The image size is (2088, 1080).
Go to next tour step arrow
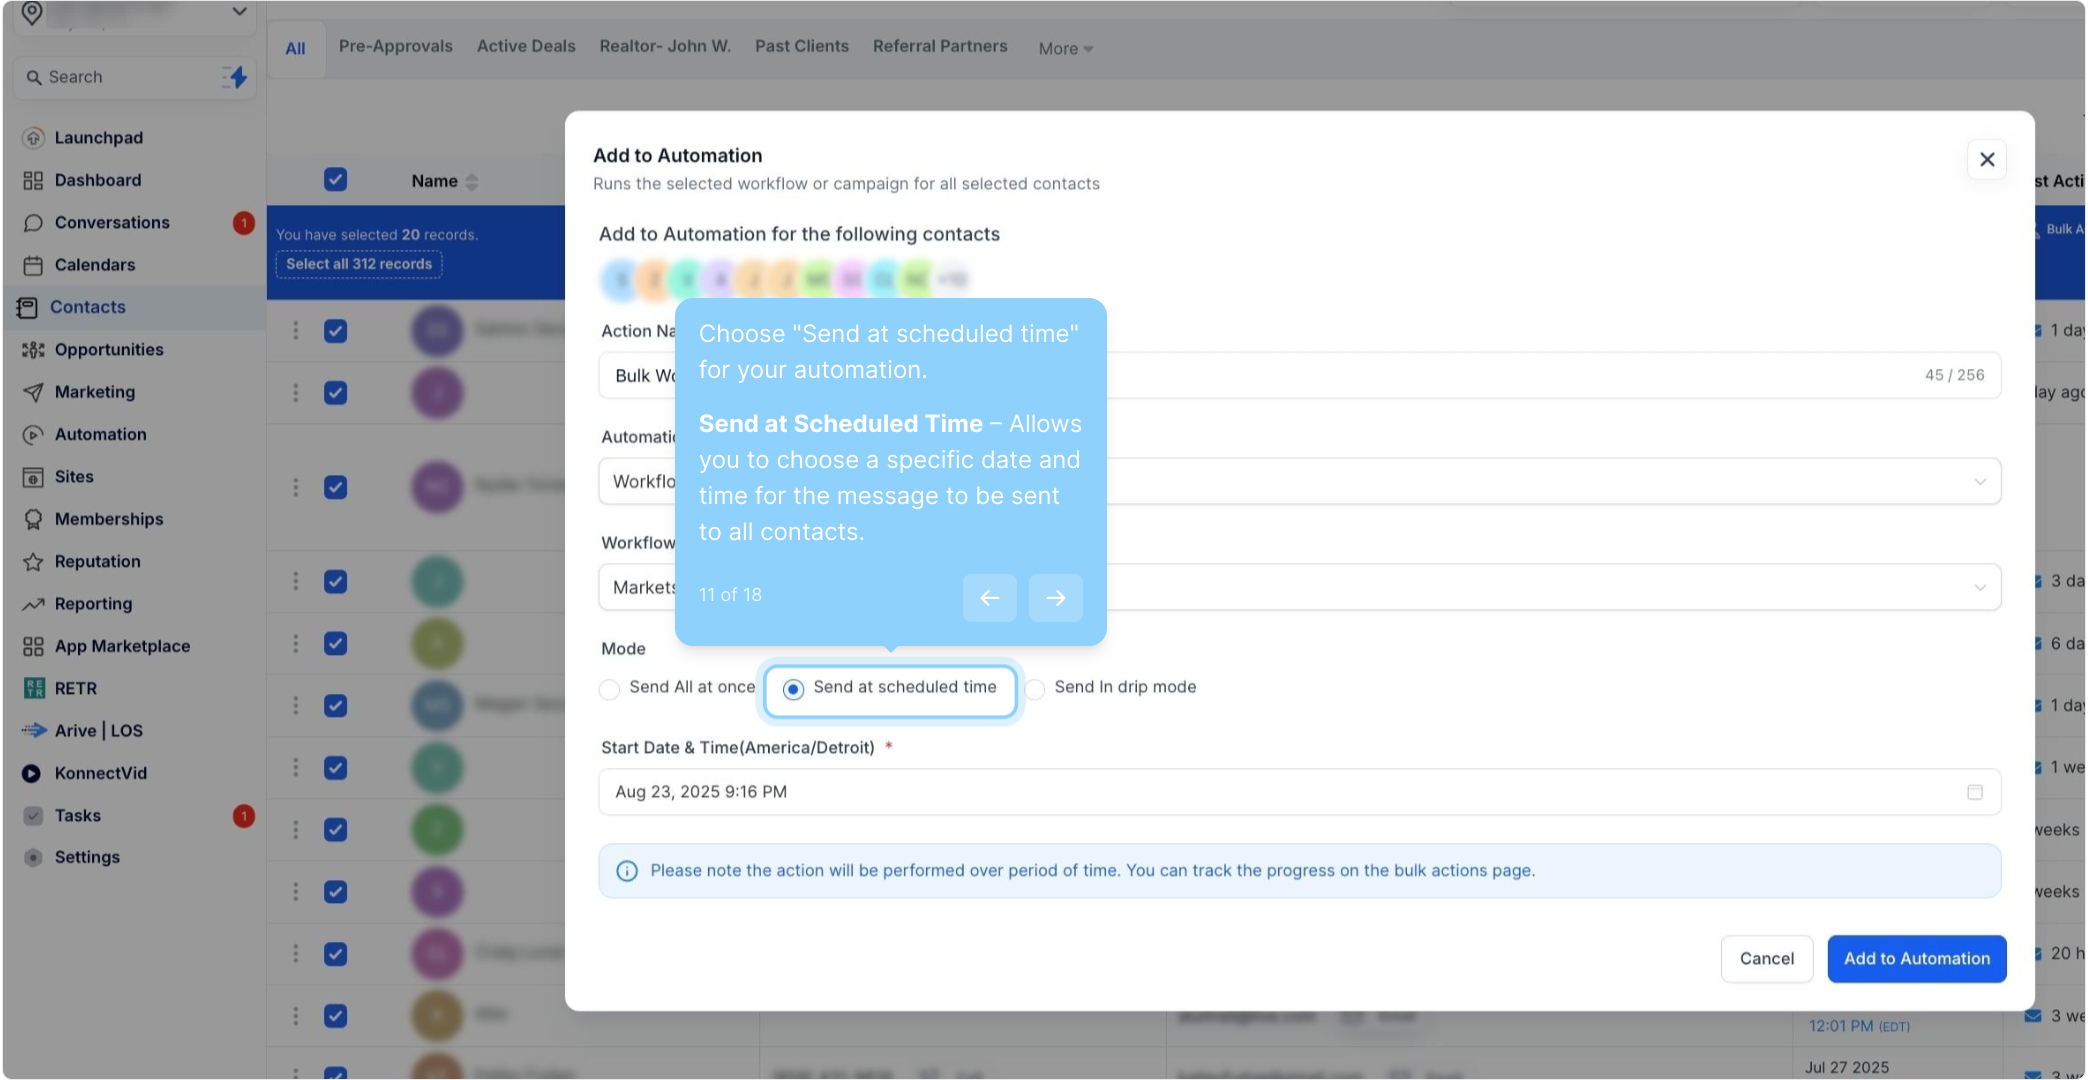pyautogui.click(x=1055, y=598)
